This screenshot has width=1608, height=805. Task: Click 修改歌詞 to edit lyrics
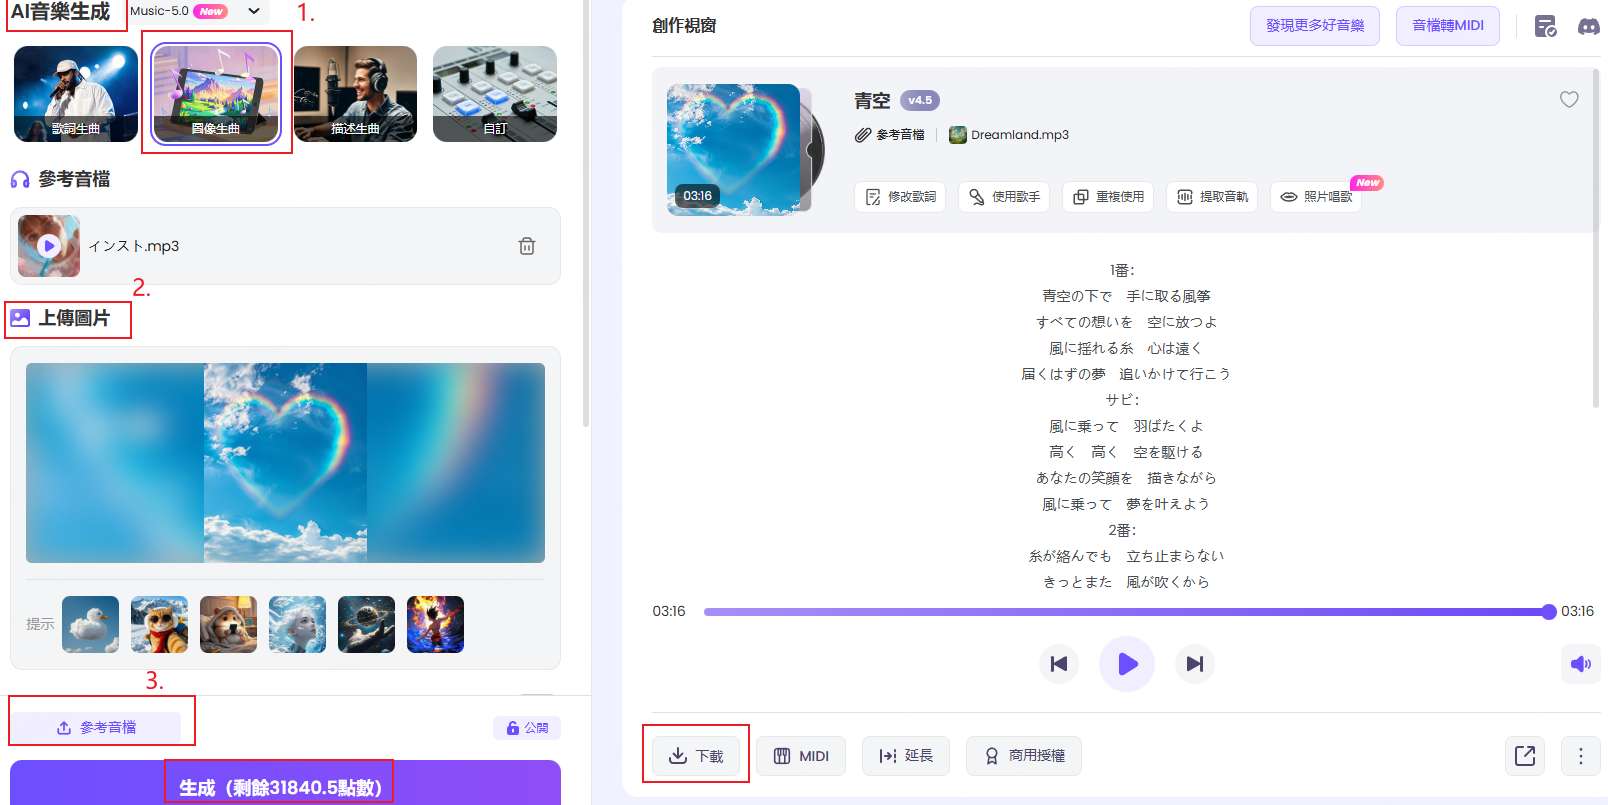pyautogui.click(x=900, y=196)
